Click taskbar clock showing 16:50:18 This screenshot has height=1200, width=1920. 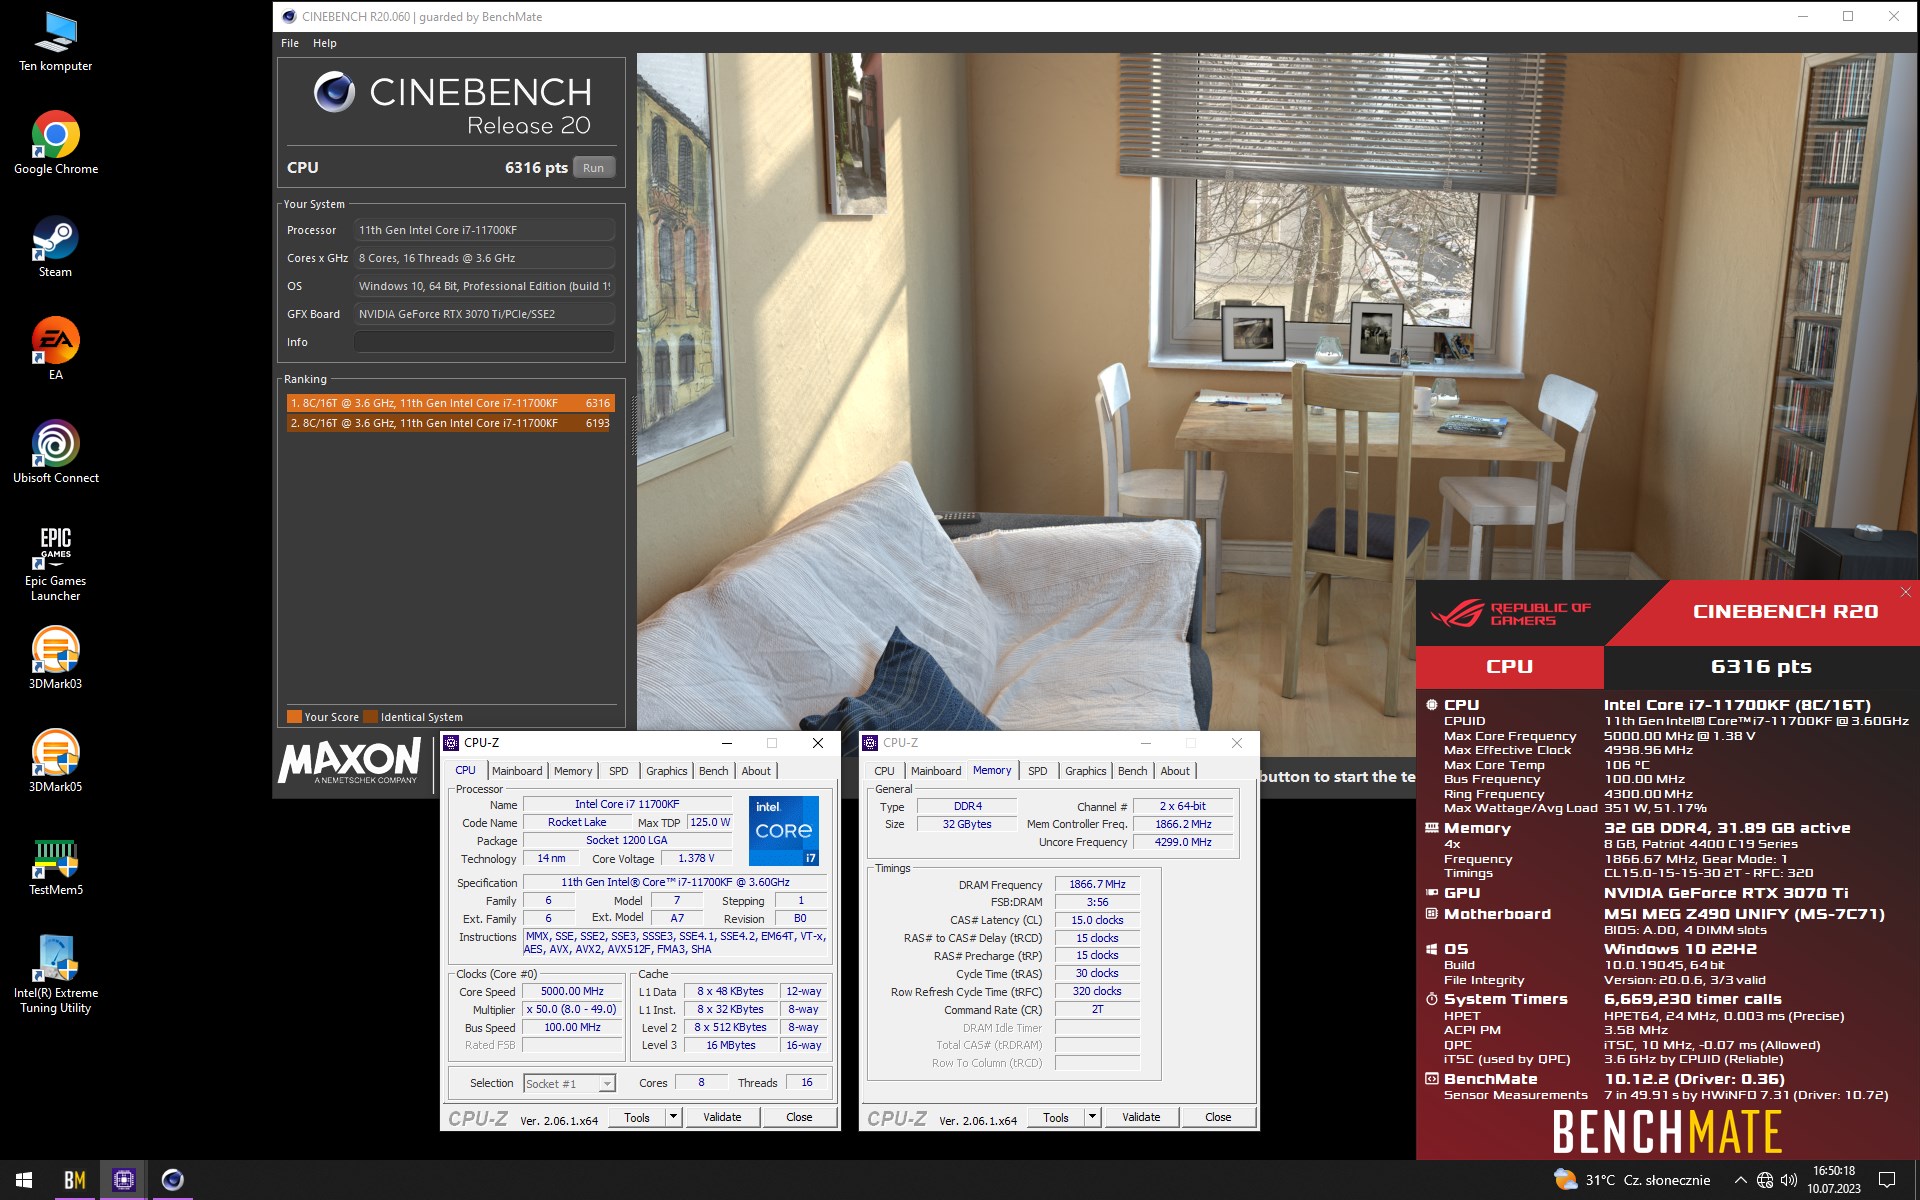click(x=1834, y=1180)
